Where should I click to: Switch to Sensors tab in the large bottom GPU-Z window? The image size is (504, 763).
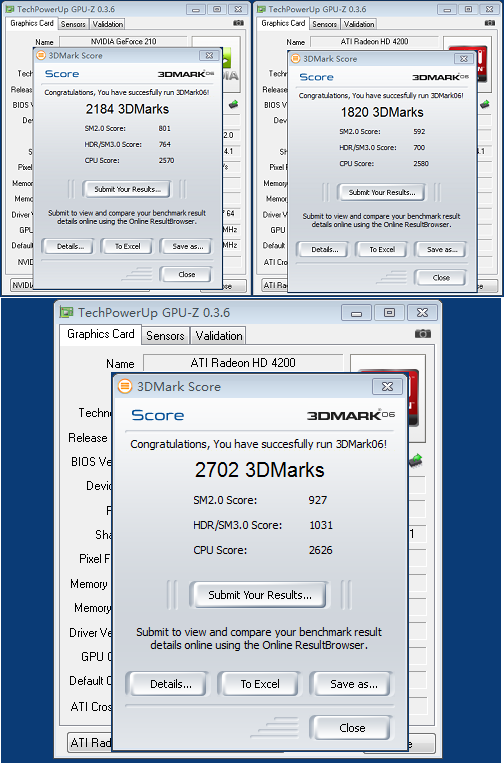165,336
